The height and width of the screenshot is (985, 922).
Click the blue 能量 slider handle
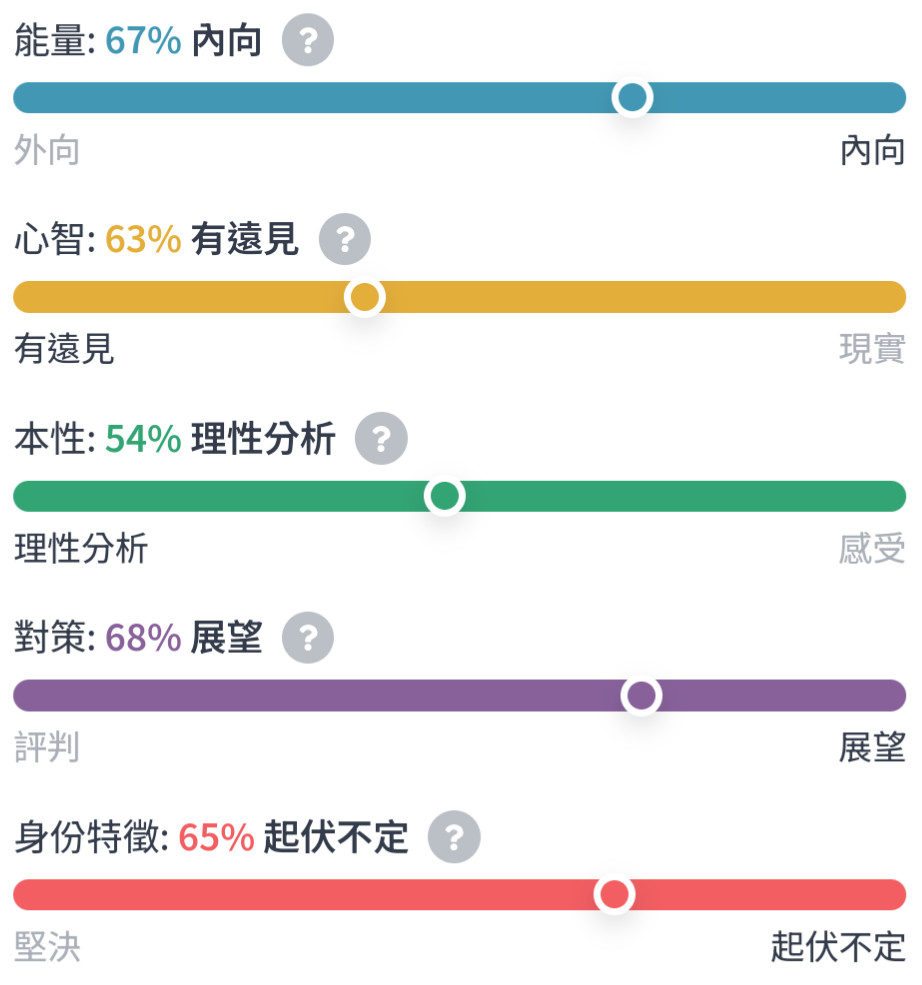tap(632, 97)
